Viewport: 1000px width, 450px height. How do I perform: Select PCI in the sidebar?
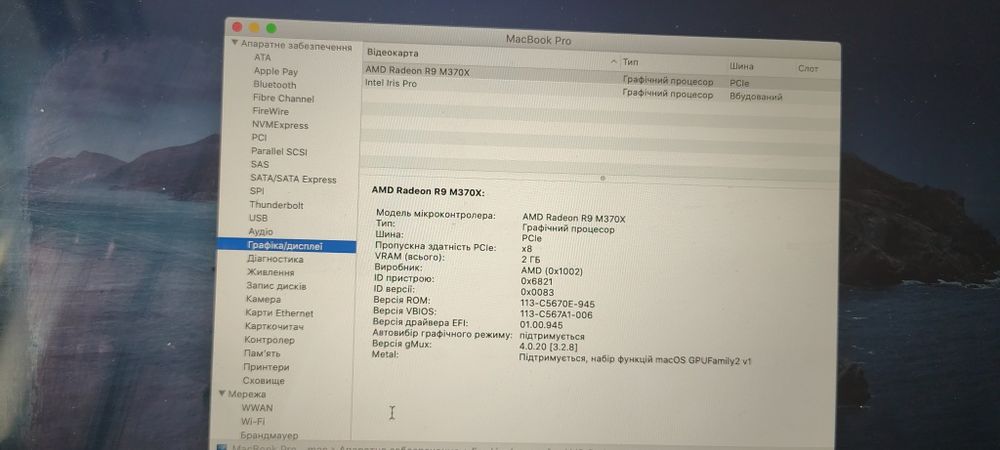coord(259,138)
